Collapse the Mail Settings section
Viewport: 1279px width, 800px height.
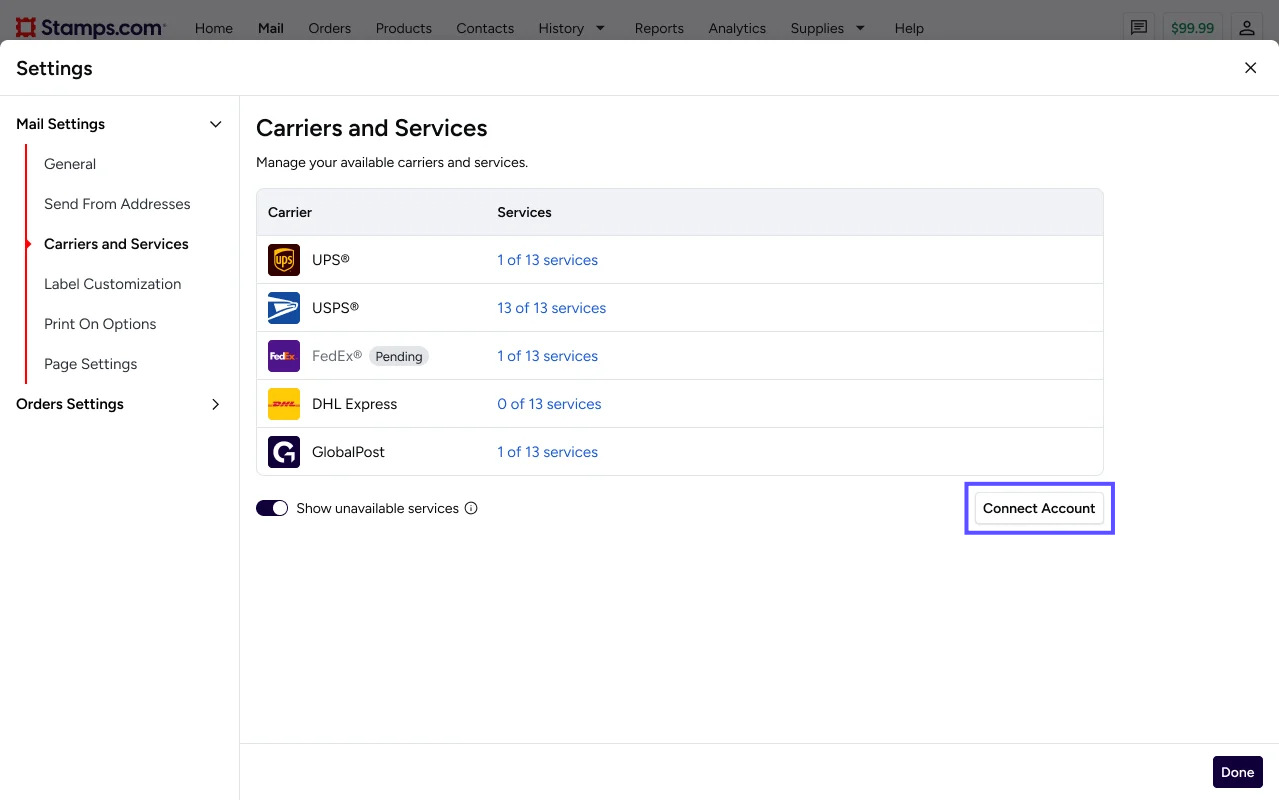[x=215, y=124]
